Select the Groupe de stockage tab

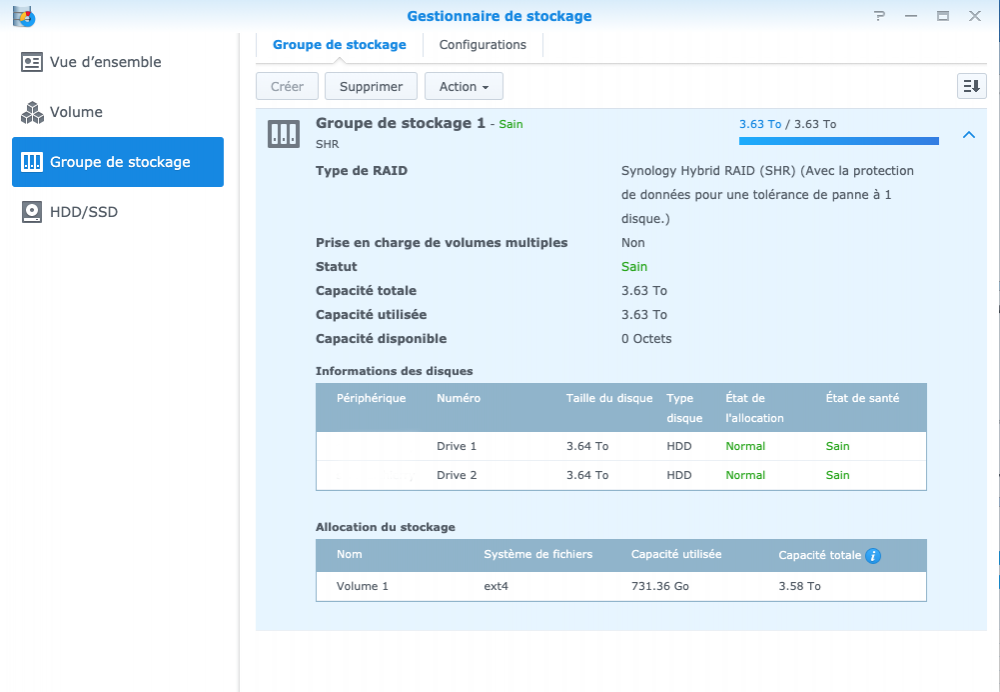tap(339, 45)
